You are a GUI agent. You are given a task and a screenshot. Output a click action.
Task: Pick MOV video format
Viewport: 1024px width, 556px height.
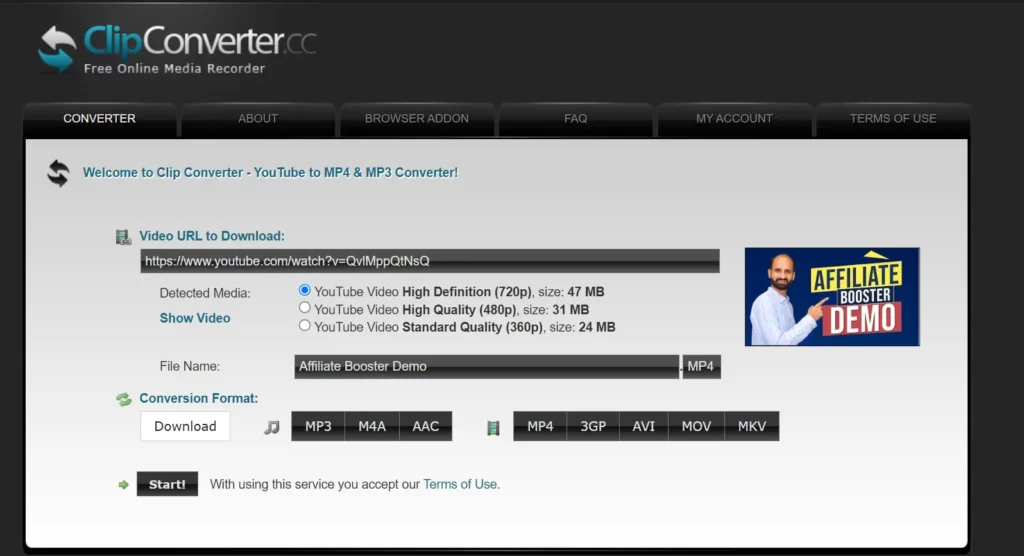tap(696, 426)
